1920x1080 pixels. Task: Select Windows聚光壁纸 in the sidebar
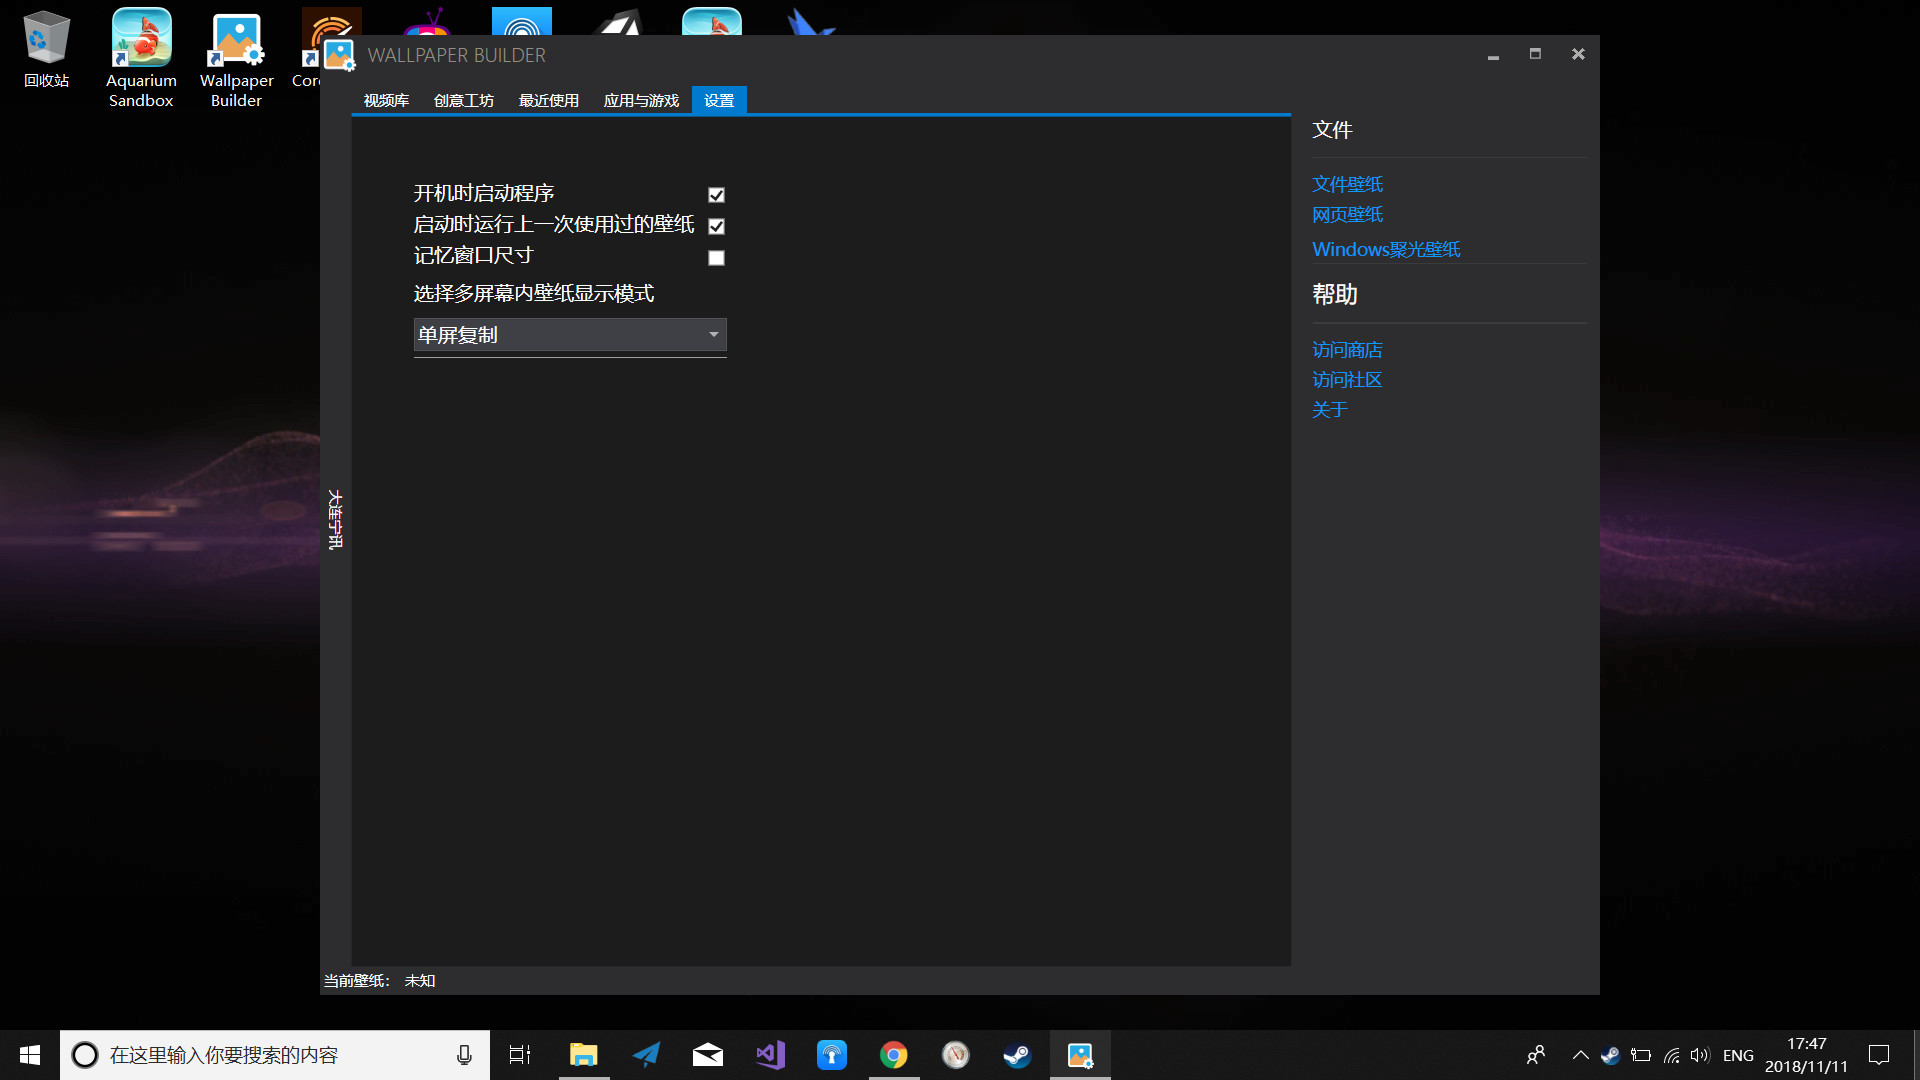(1386, 249)
